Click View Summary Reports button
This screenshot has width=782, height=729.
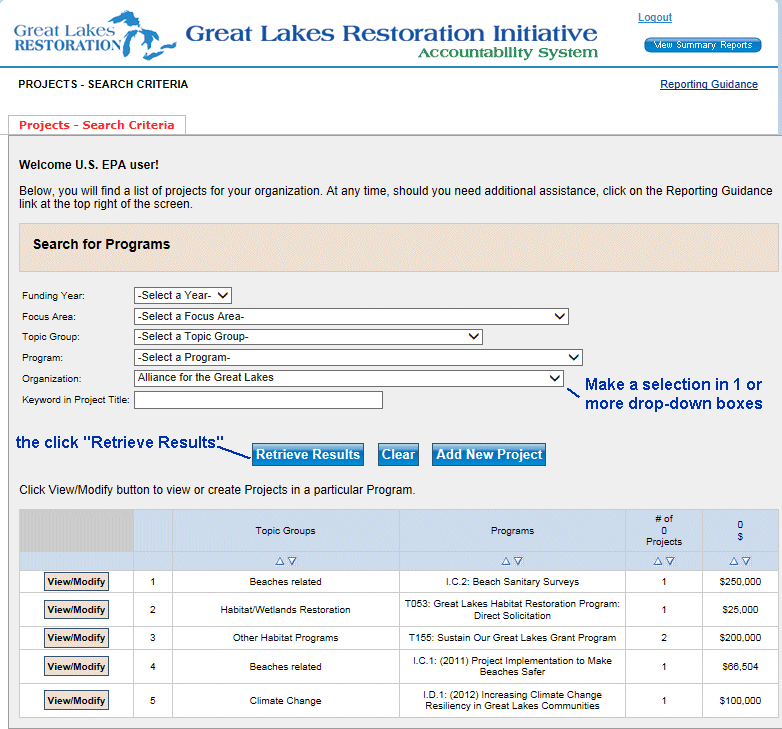point(703,45)
